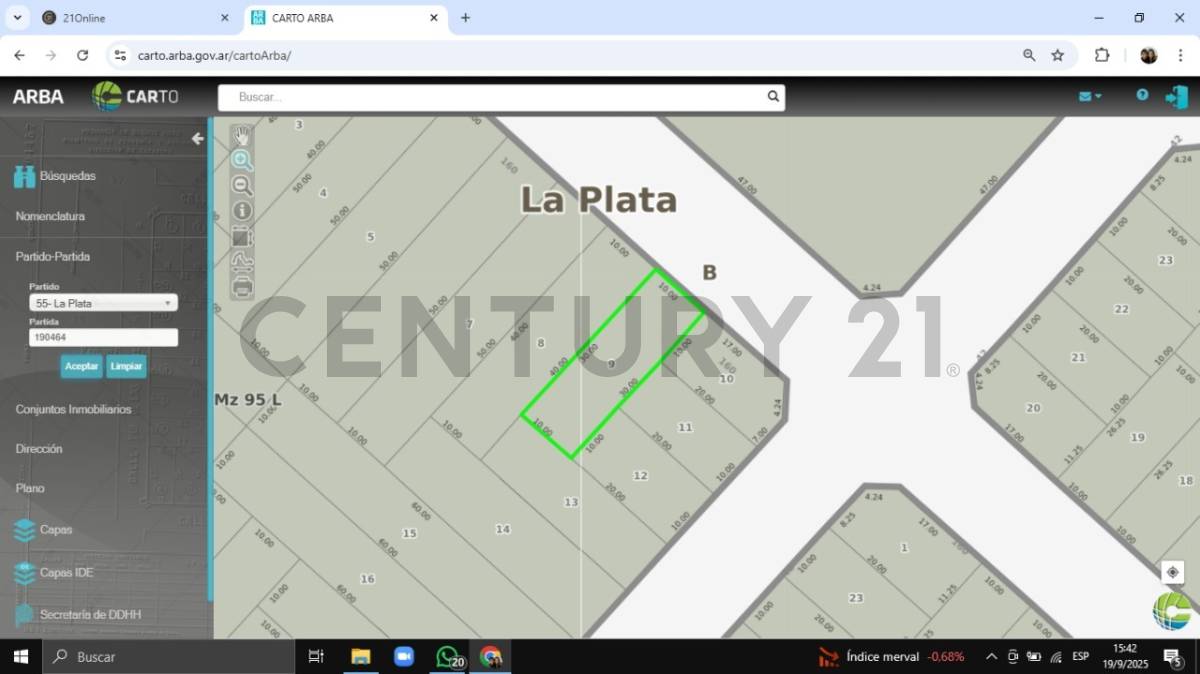Select the pan hand tool
This screenshot has width=1200, height=674.
242,135
